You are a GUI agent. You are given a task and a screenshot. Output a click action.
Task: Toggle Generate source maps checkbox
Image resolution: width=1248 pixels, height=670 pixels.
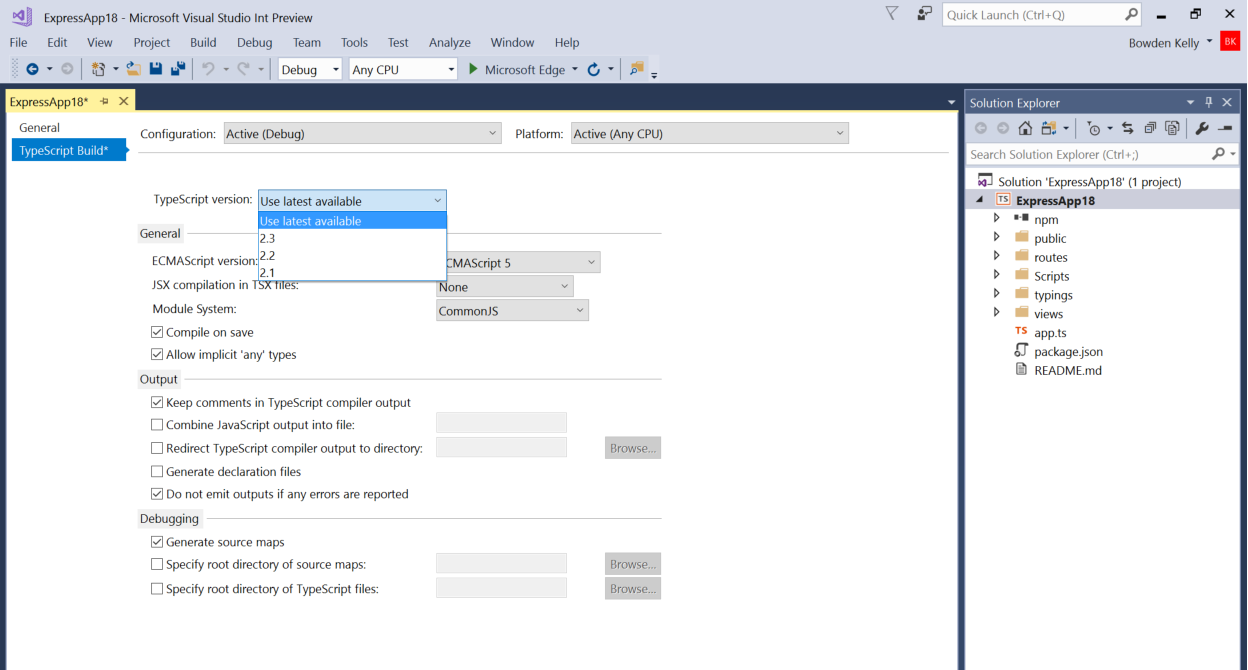(x=157, y=542)
